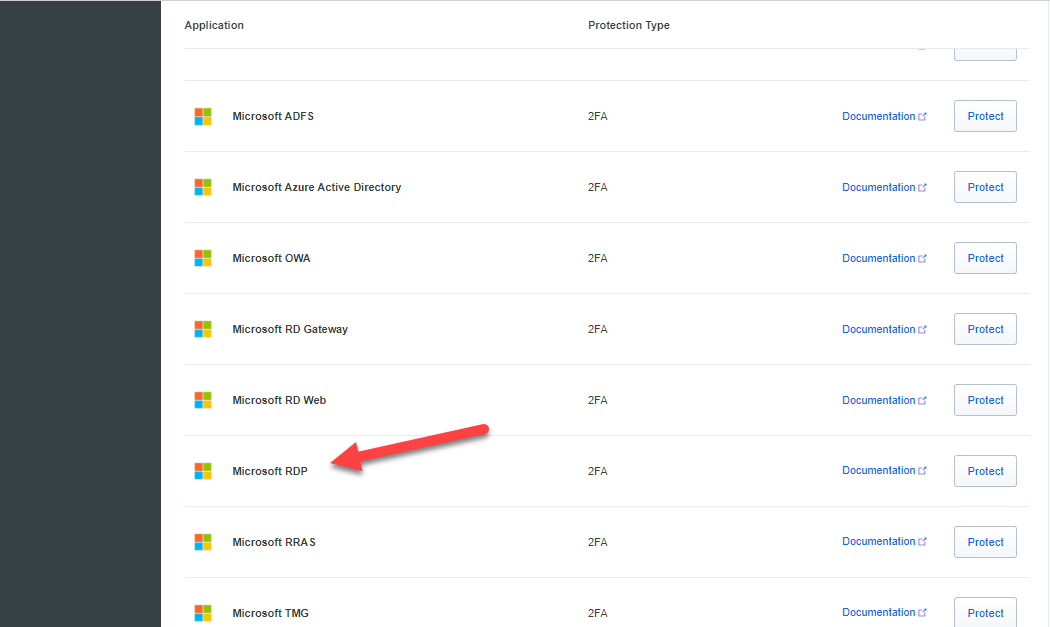1050x627 pixels.
Task: Open Documentation link for Microsoft RRAS
Action: 884,542
